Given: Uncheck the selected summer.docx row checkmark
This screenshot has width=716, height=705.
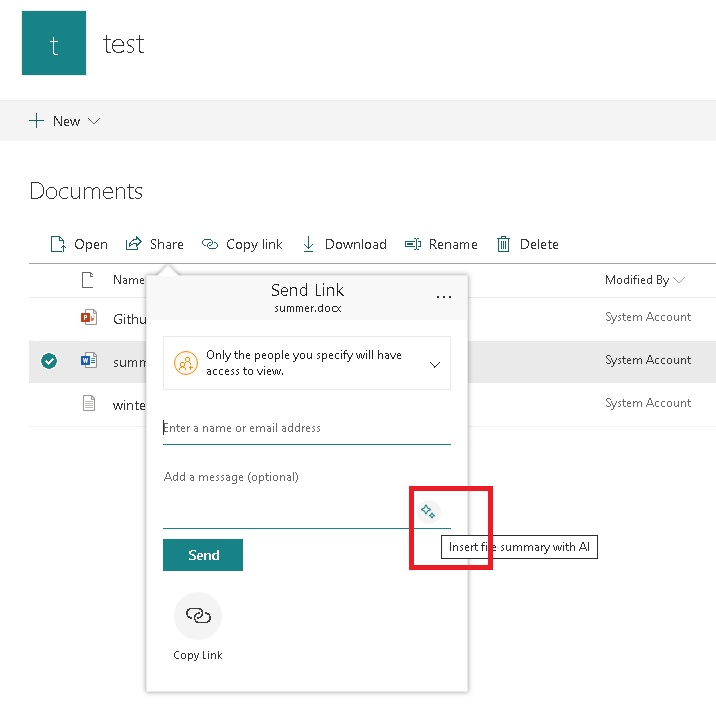Looking at the screenshot, I should pos(49,361).
